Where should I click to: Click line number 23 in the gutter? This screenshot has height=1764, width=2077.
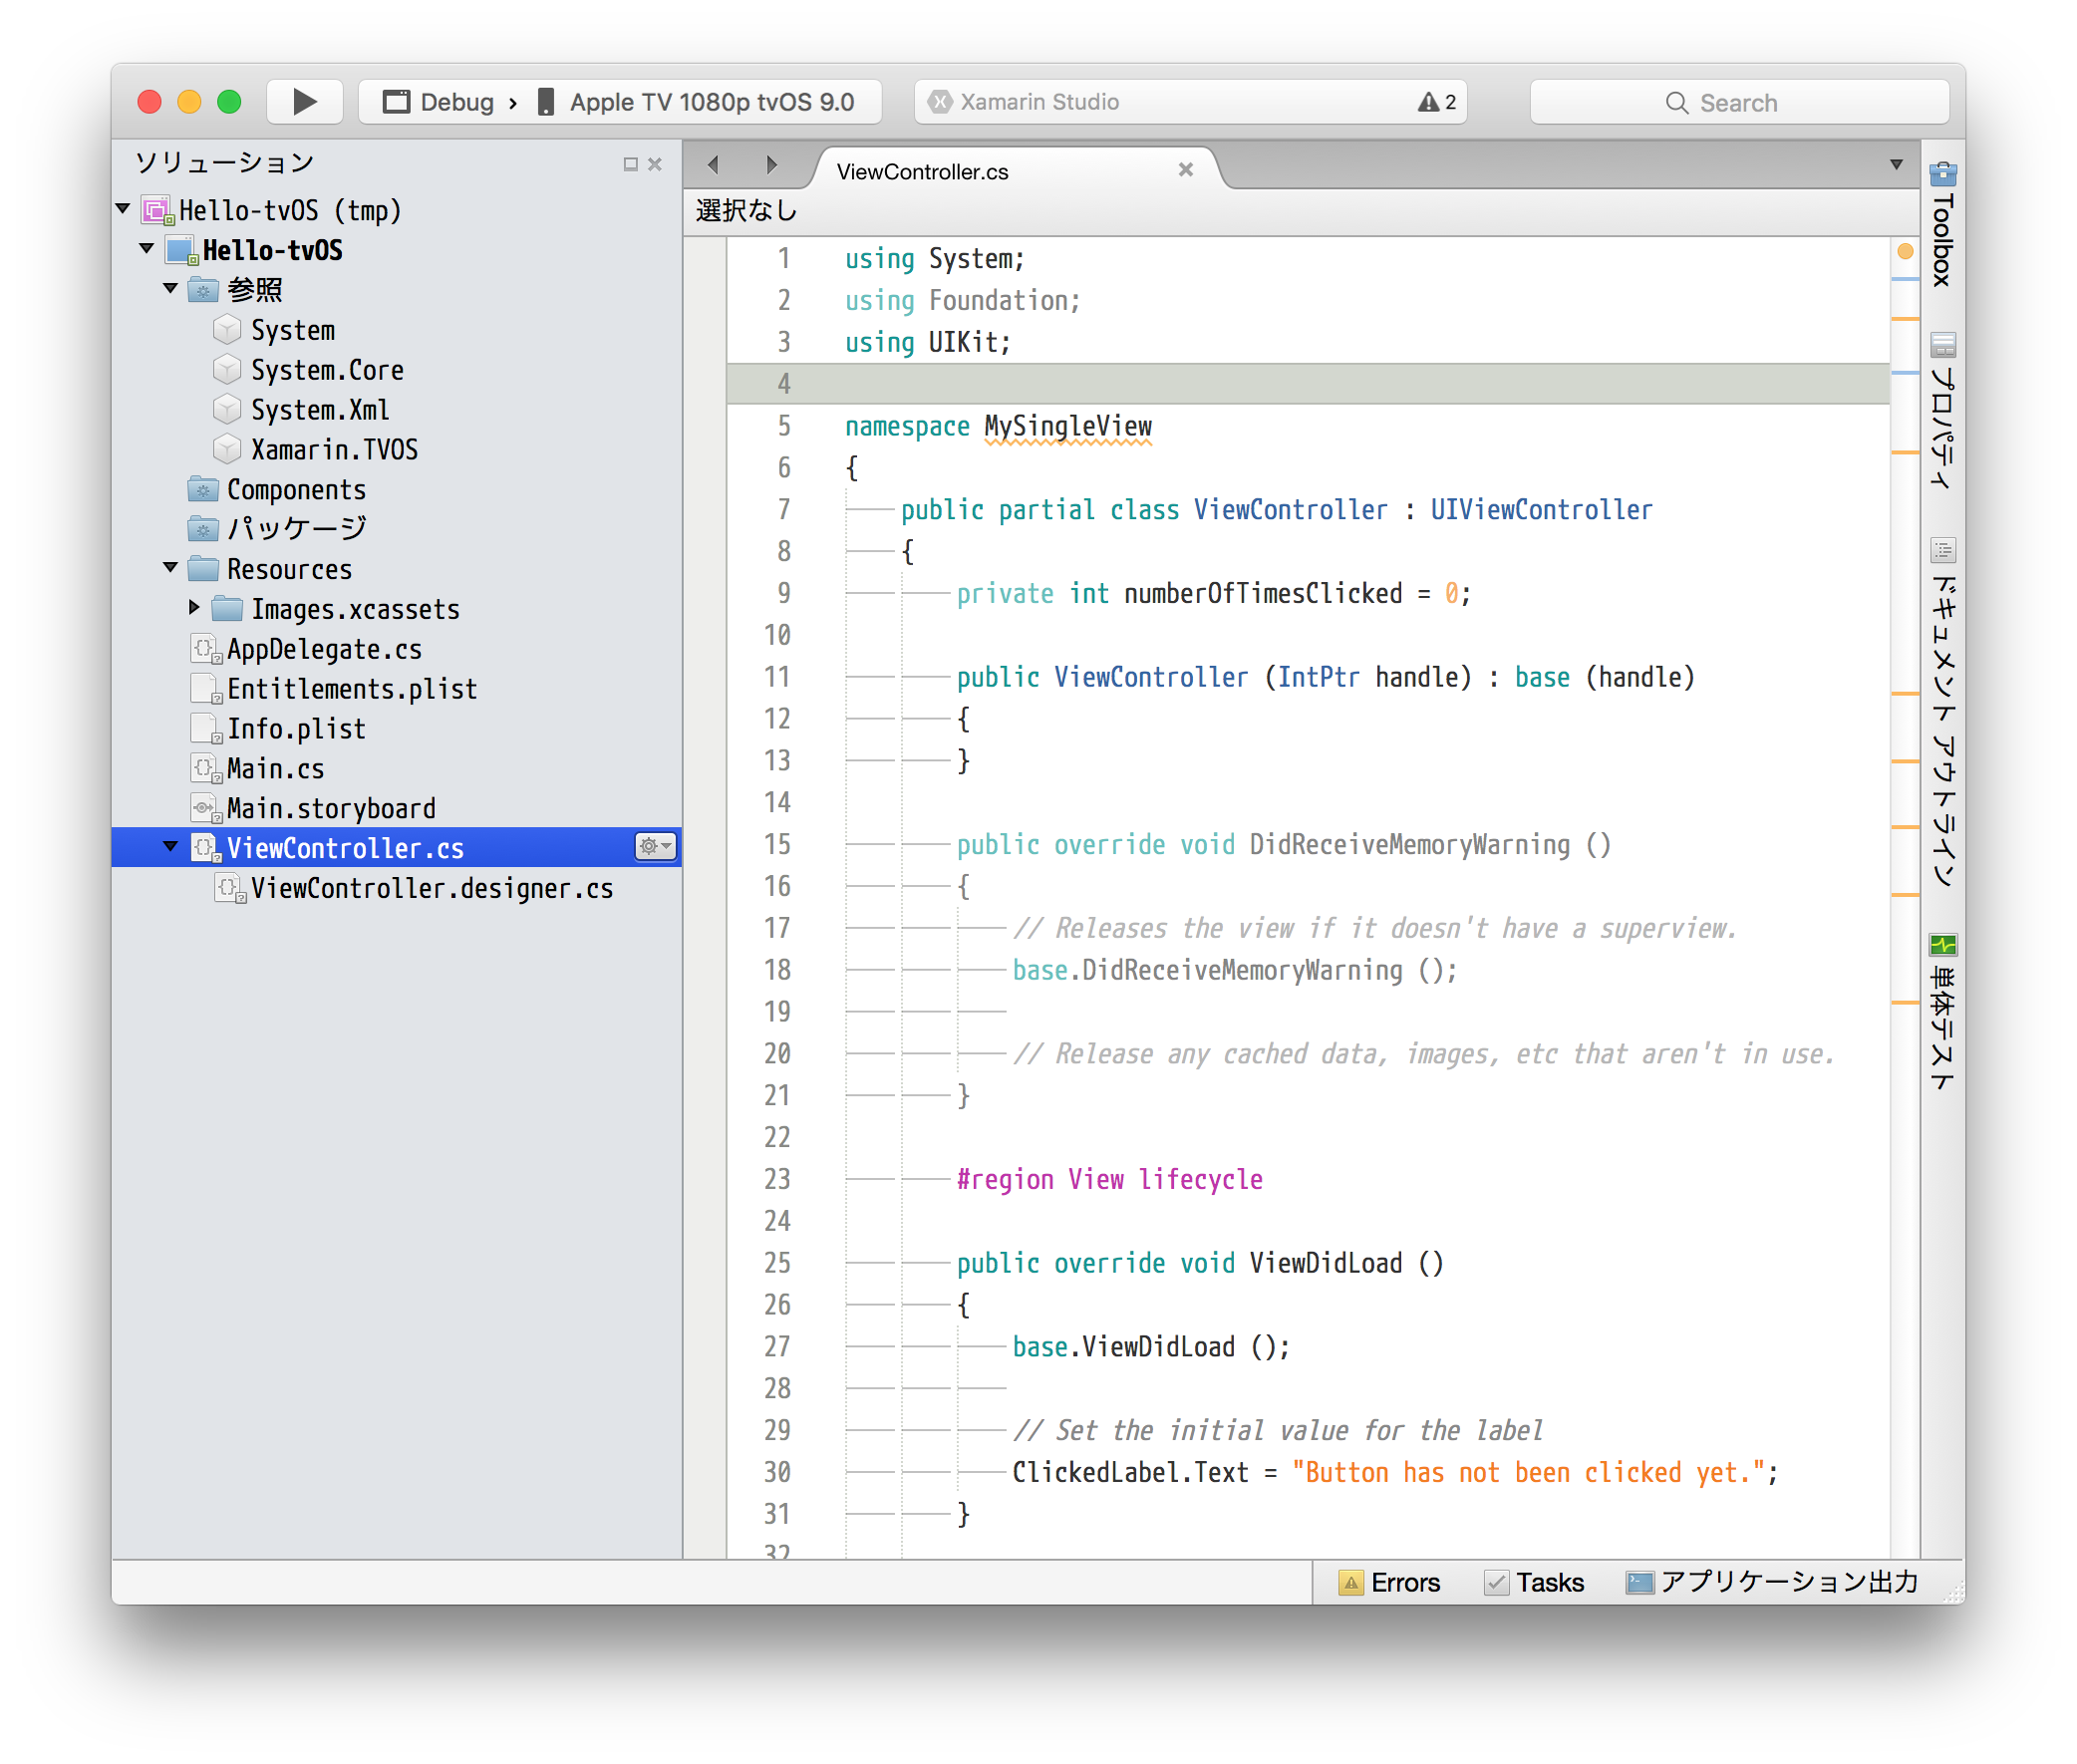(777, 1179)
